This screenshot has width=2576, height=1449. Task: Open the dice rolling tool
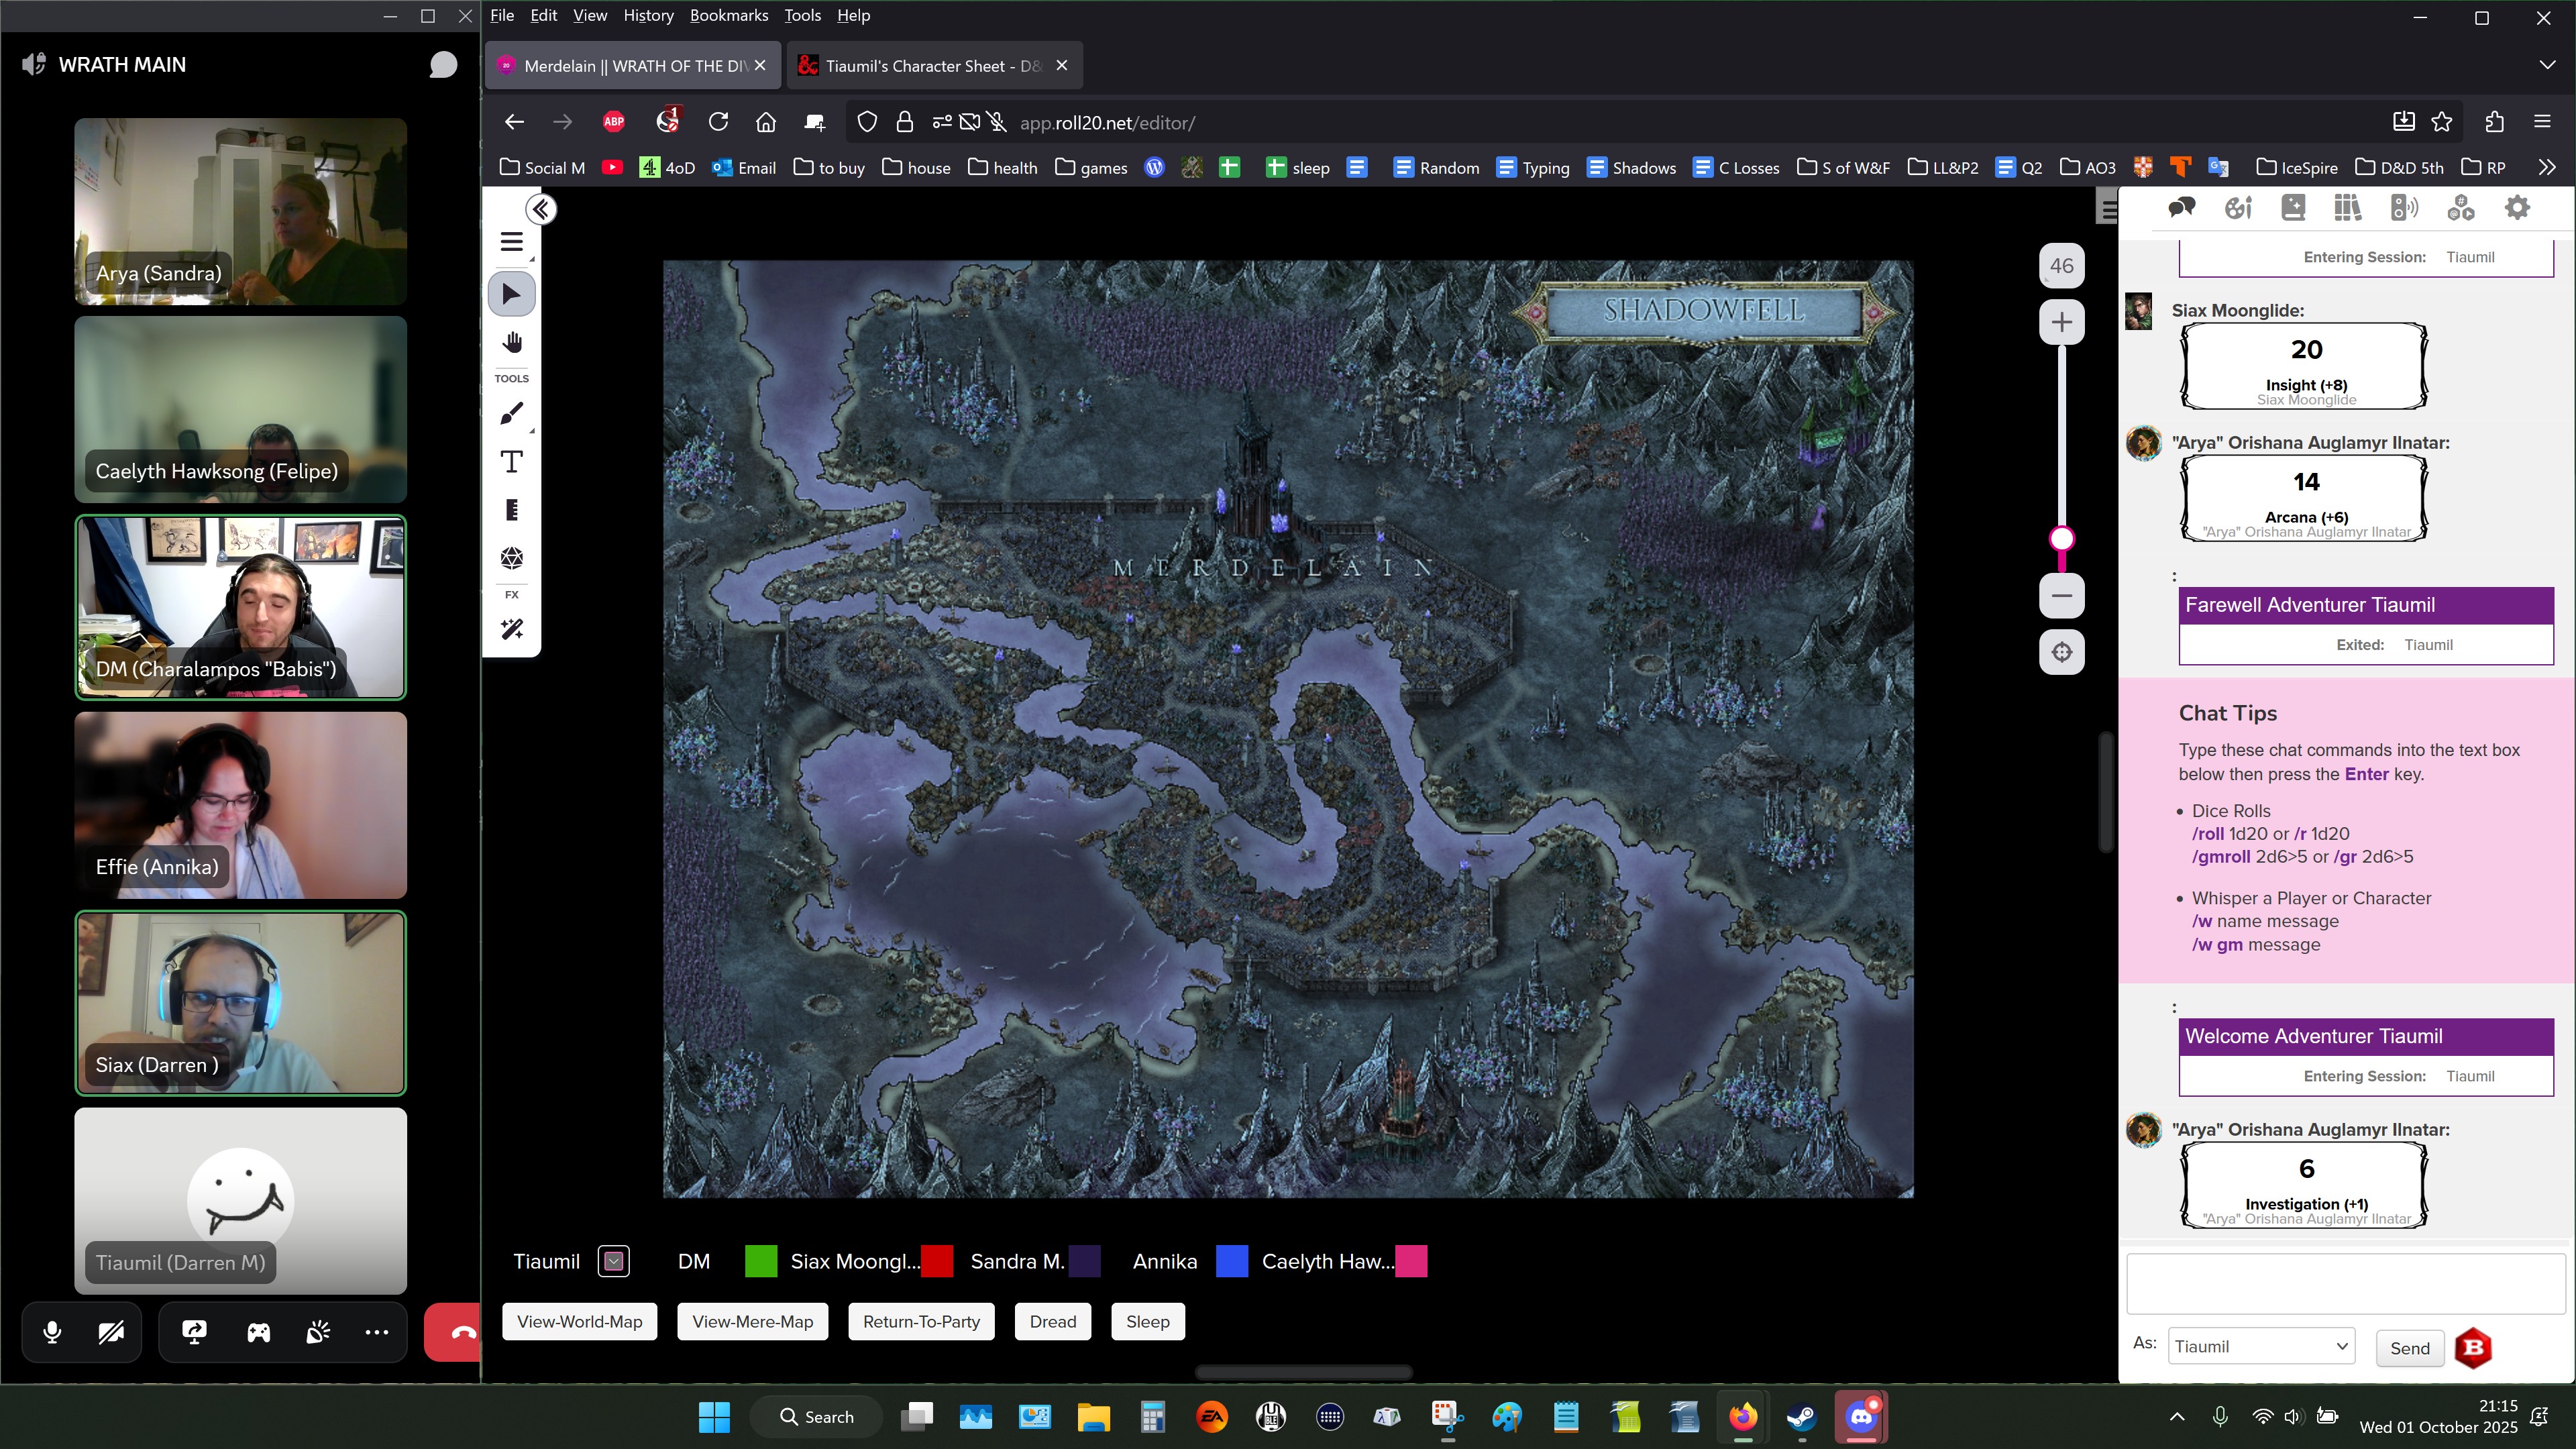point(511,558)
